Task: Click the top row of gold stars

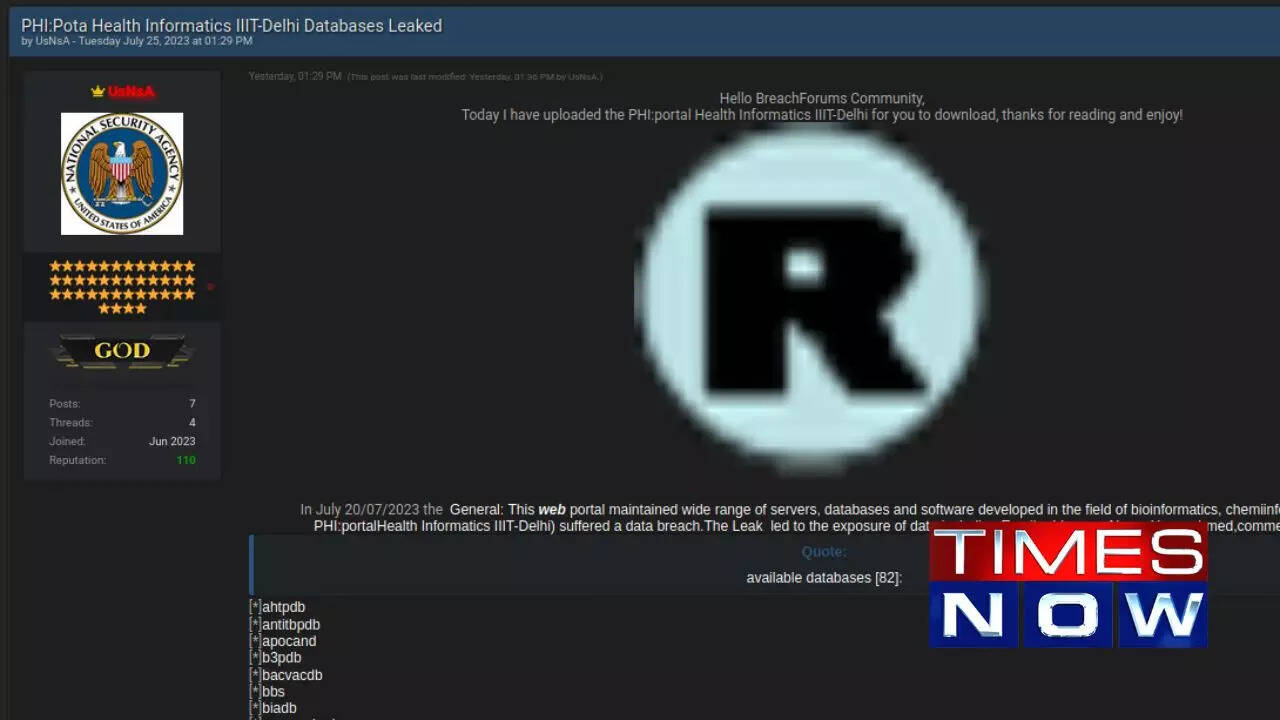Action: [122, 266]
